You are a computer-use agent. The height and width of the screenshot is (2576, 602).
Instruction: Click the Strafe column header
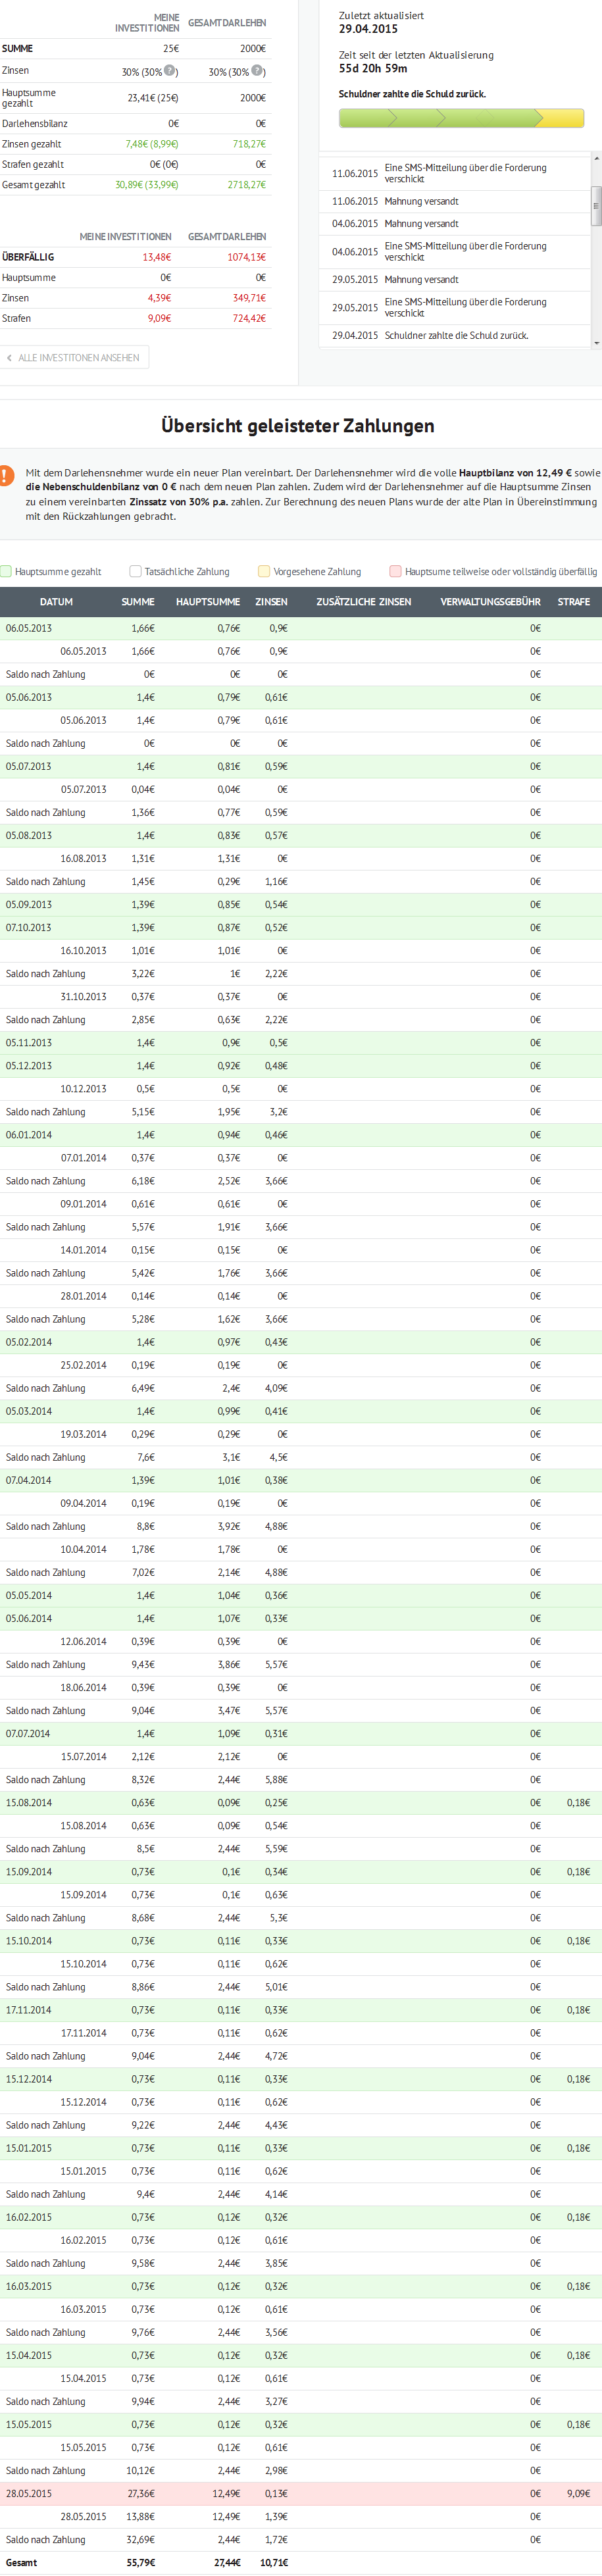tap(573, 602)
